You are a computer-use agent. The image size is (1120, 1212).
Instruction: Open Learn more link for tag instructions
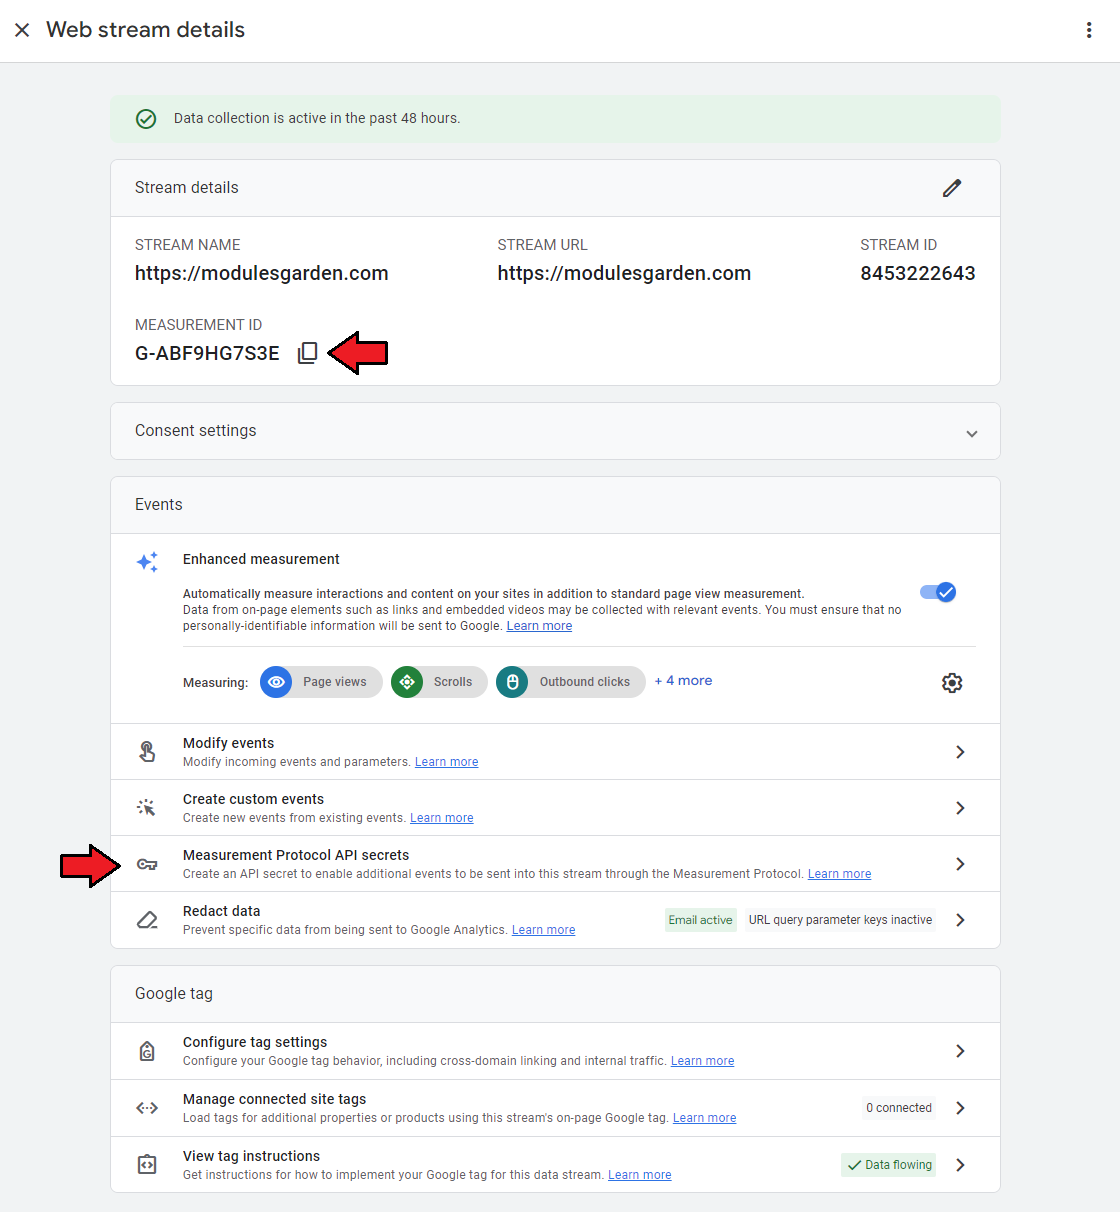click(639, 1175)
